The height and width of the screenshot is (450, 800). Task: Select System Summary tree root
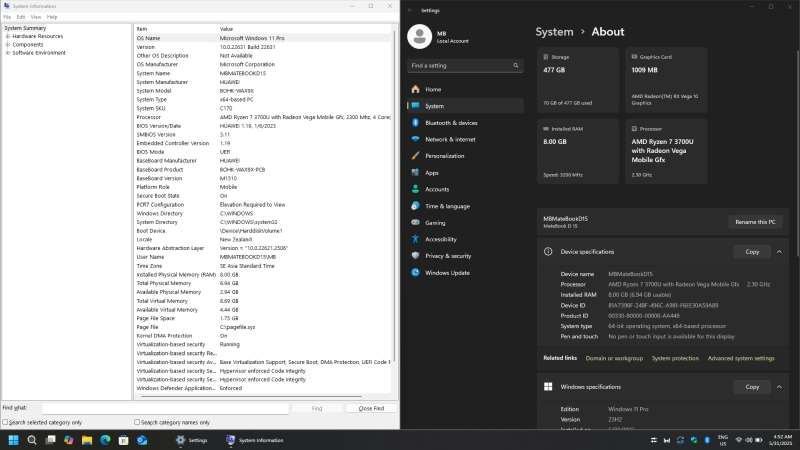pos(25,28)
